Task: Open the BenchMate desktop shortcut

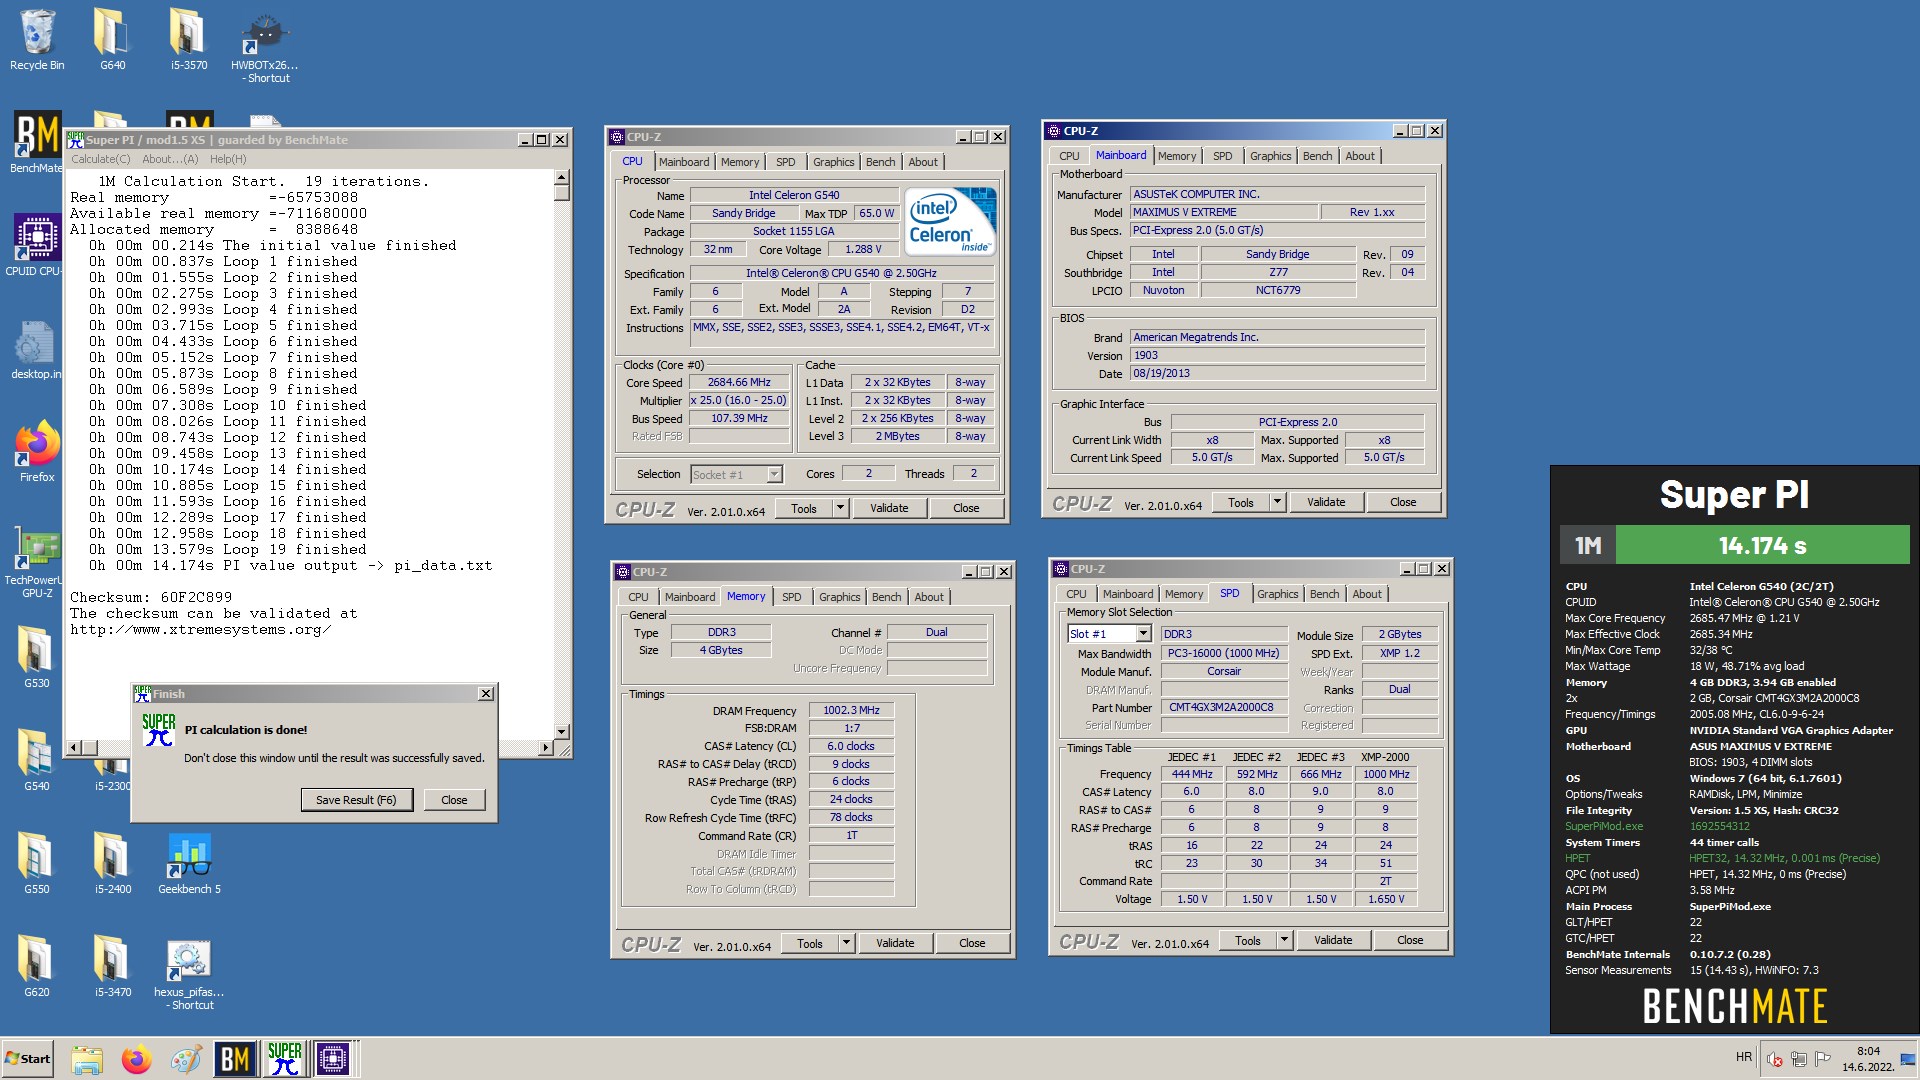Action: point(37,142)
